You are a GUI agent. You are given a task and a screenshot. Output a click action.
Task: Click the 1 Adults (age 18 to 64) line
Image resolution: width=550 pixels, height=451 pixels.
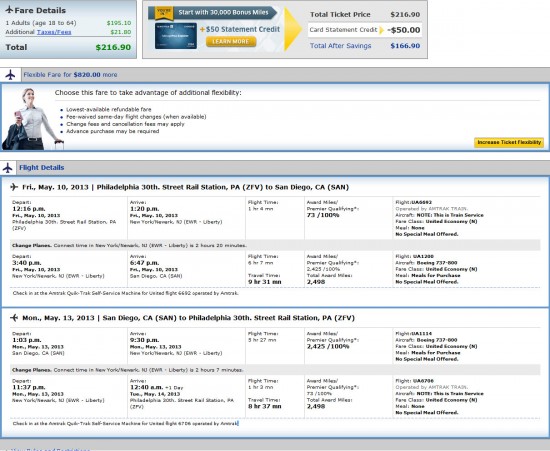[41, 23]
